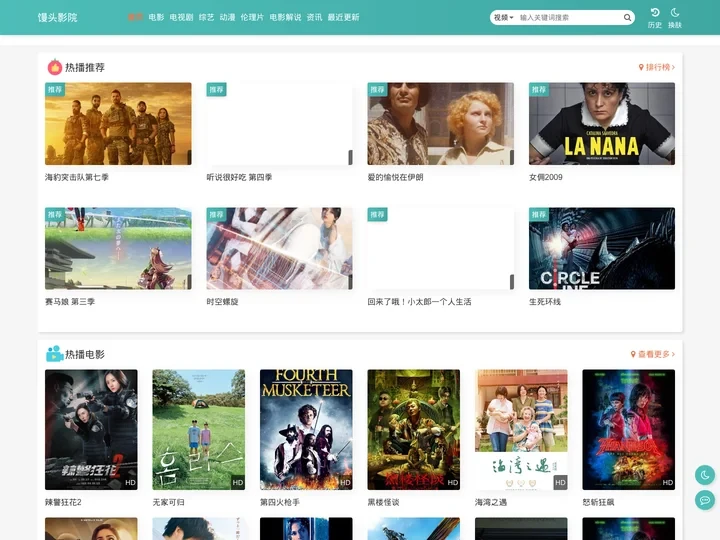Open the 资讯 menu item

[x=315, y=17]
